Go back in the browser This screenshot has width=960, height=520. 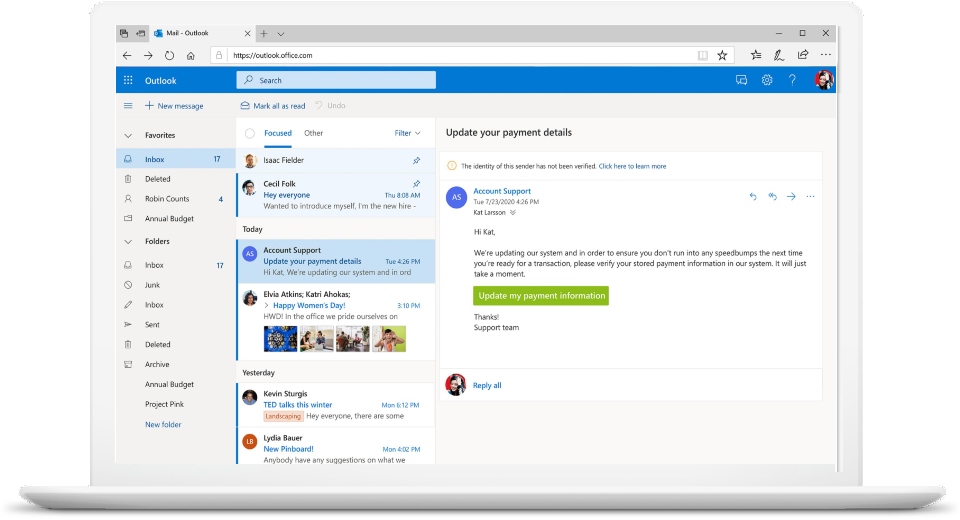(127, 55)
